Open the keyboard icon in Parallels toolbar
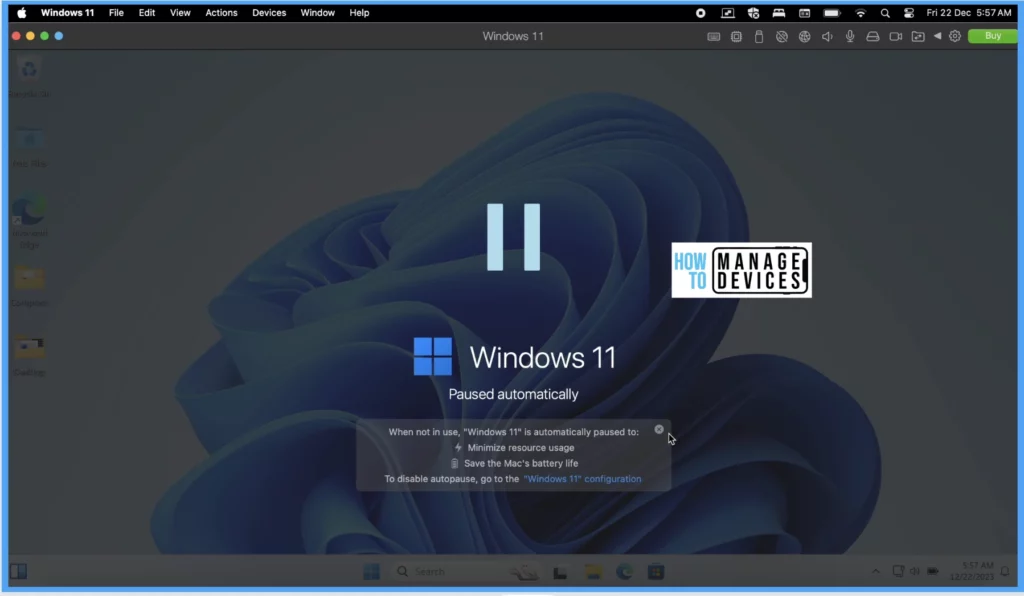 tap(714, 37)
